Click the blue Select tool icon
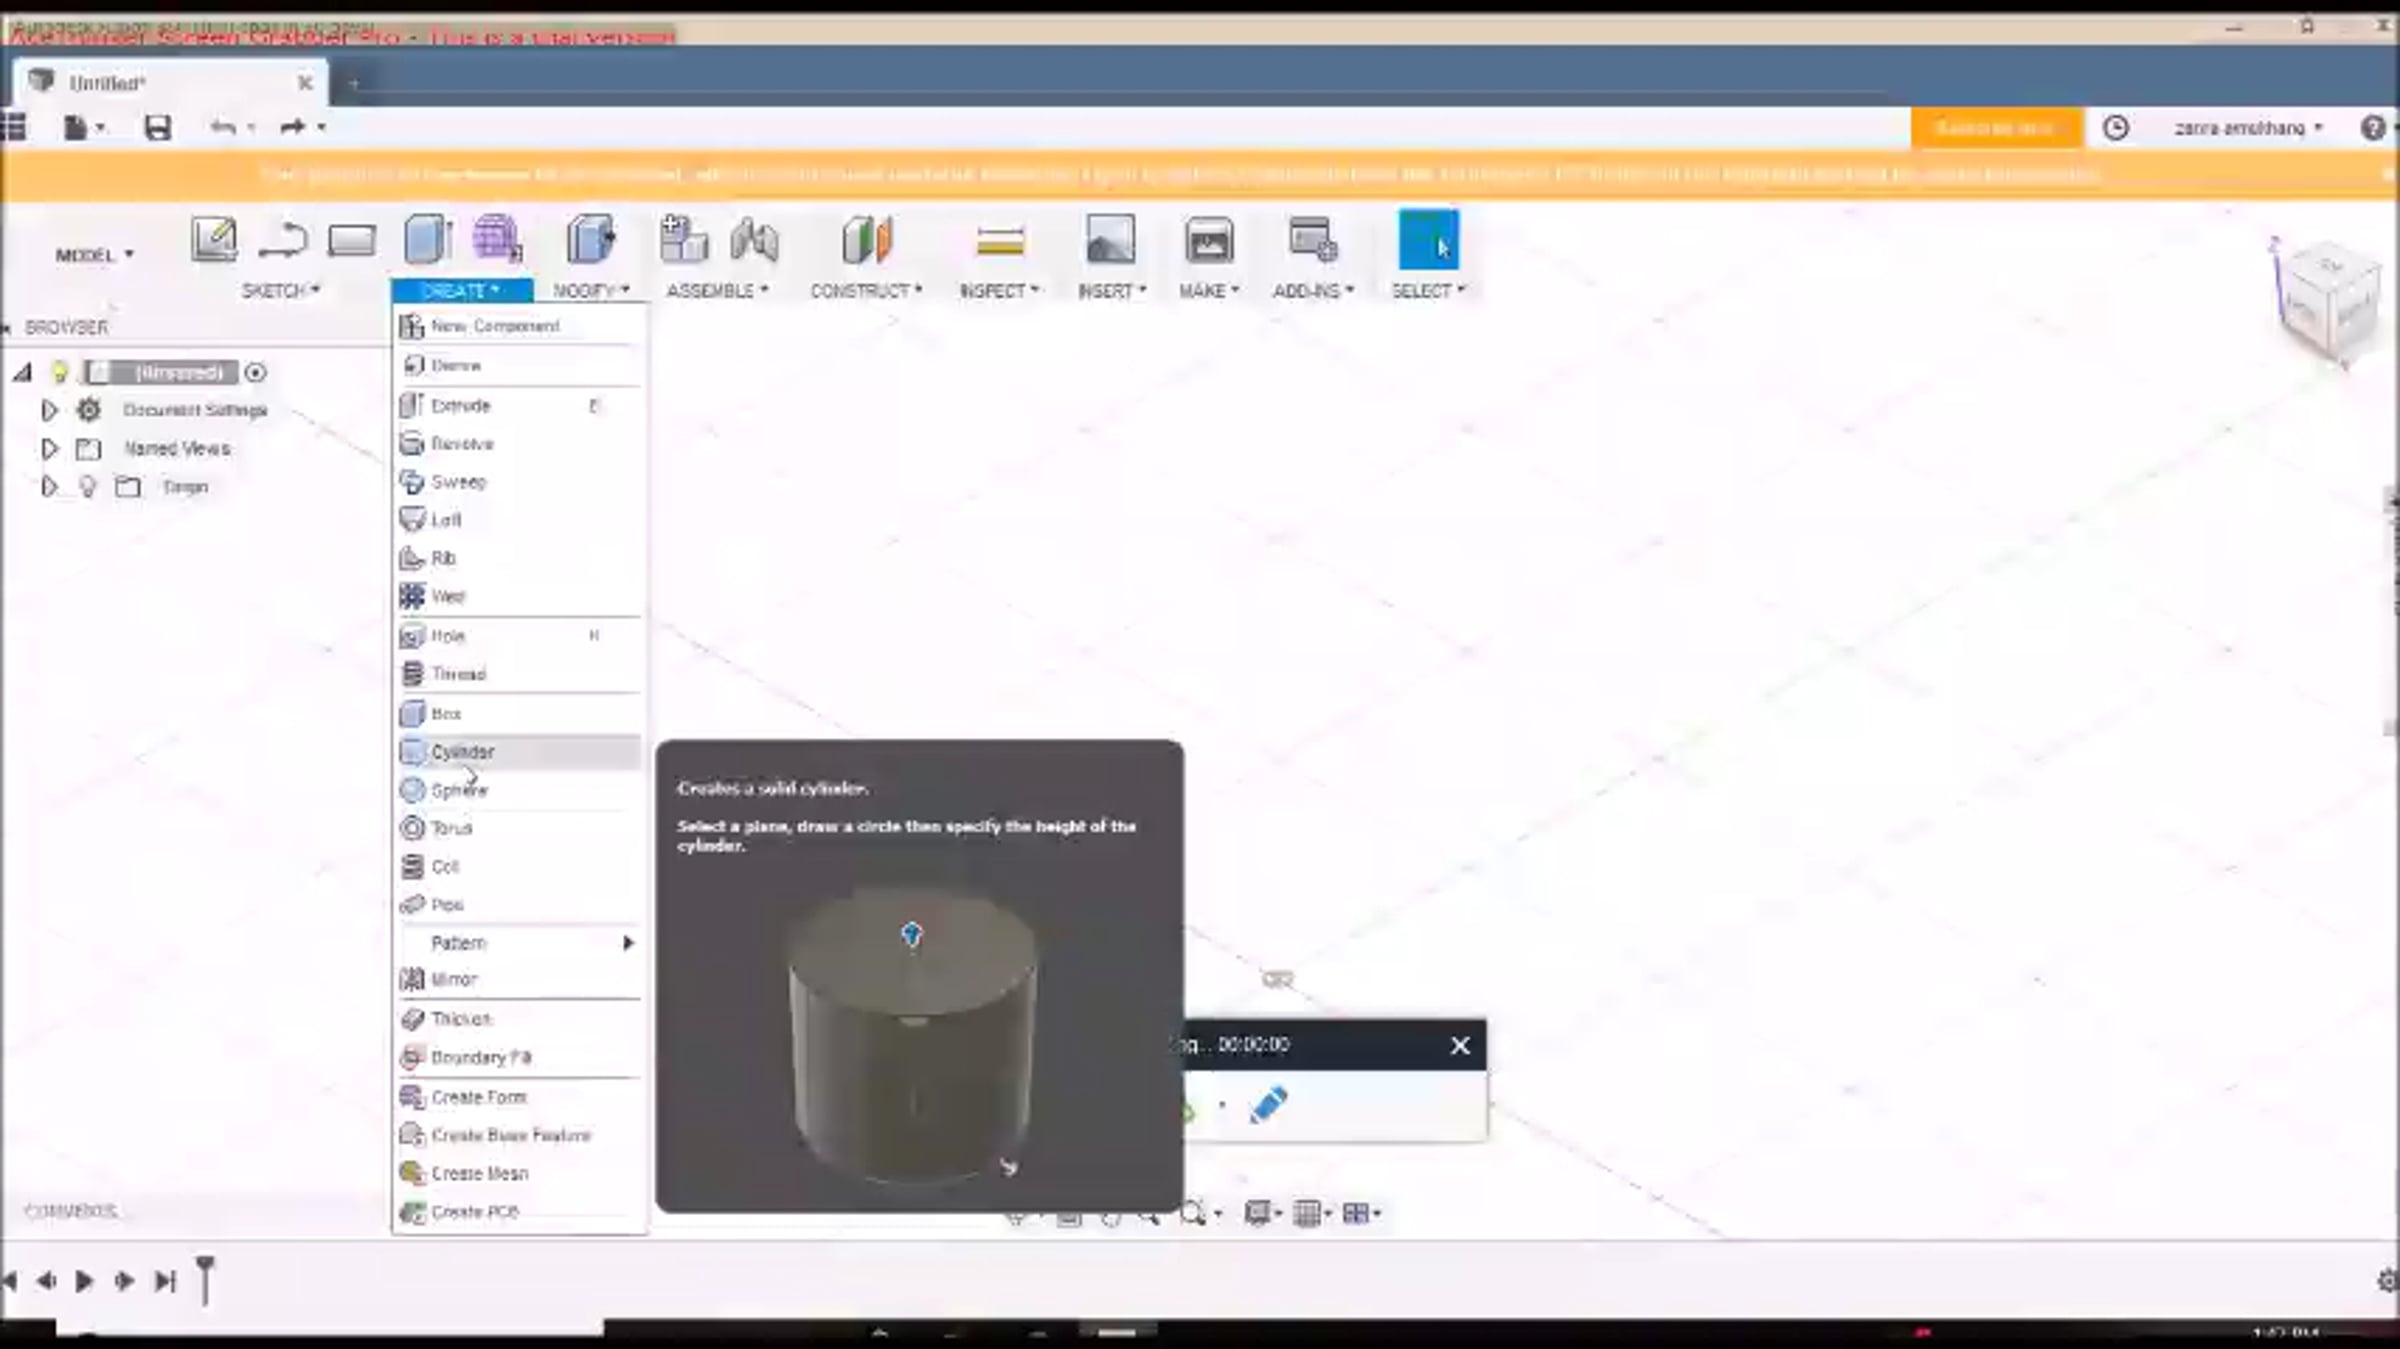Viewport: 2400px width, 1349px height. pyautogui.click(x=1428, y=240)
